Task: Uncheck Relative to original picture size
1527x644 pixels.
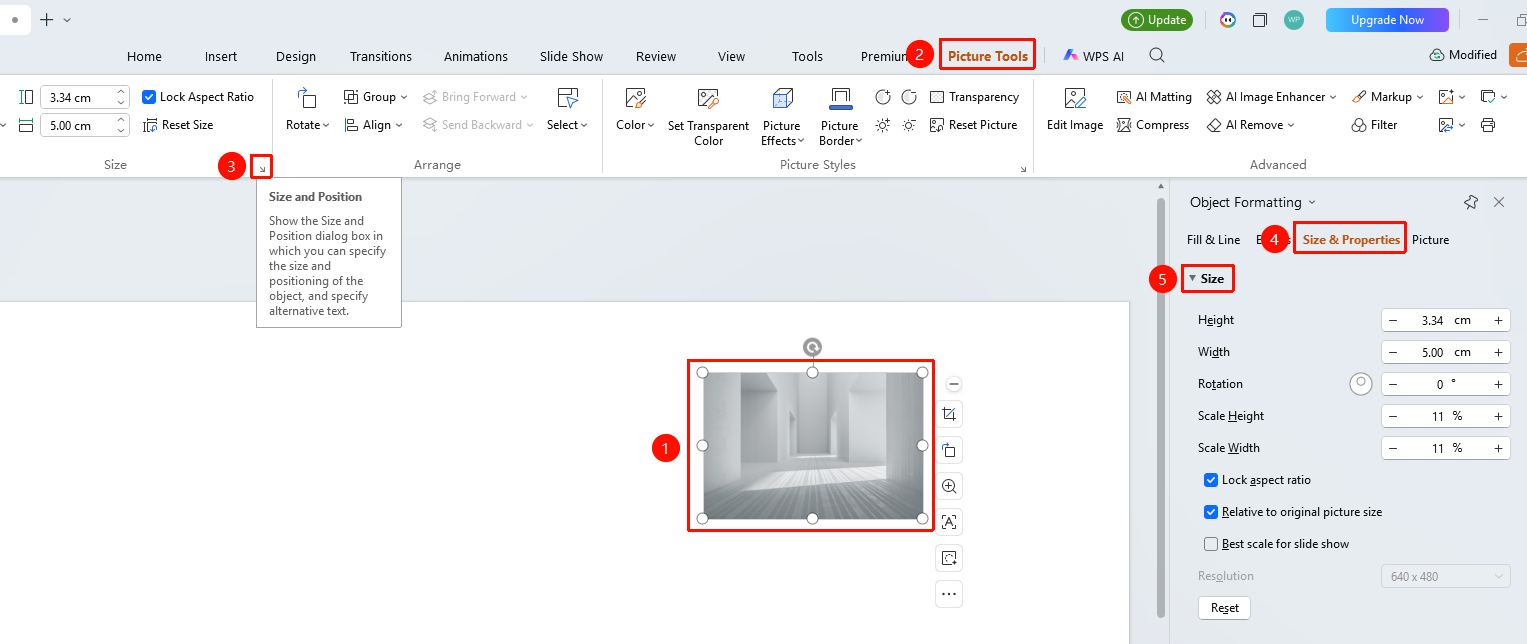Action: click(1211, 512)
